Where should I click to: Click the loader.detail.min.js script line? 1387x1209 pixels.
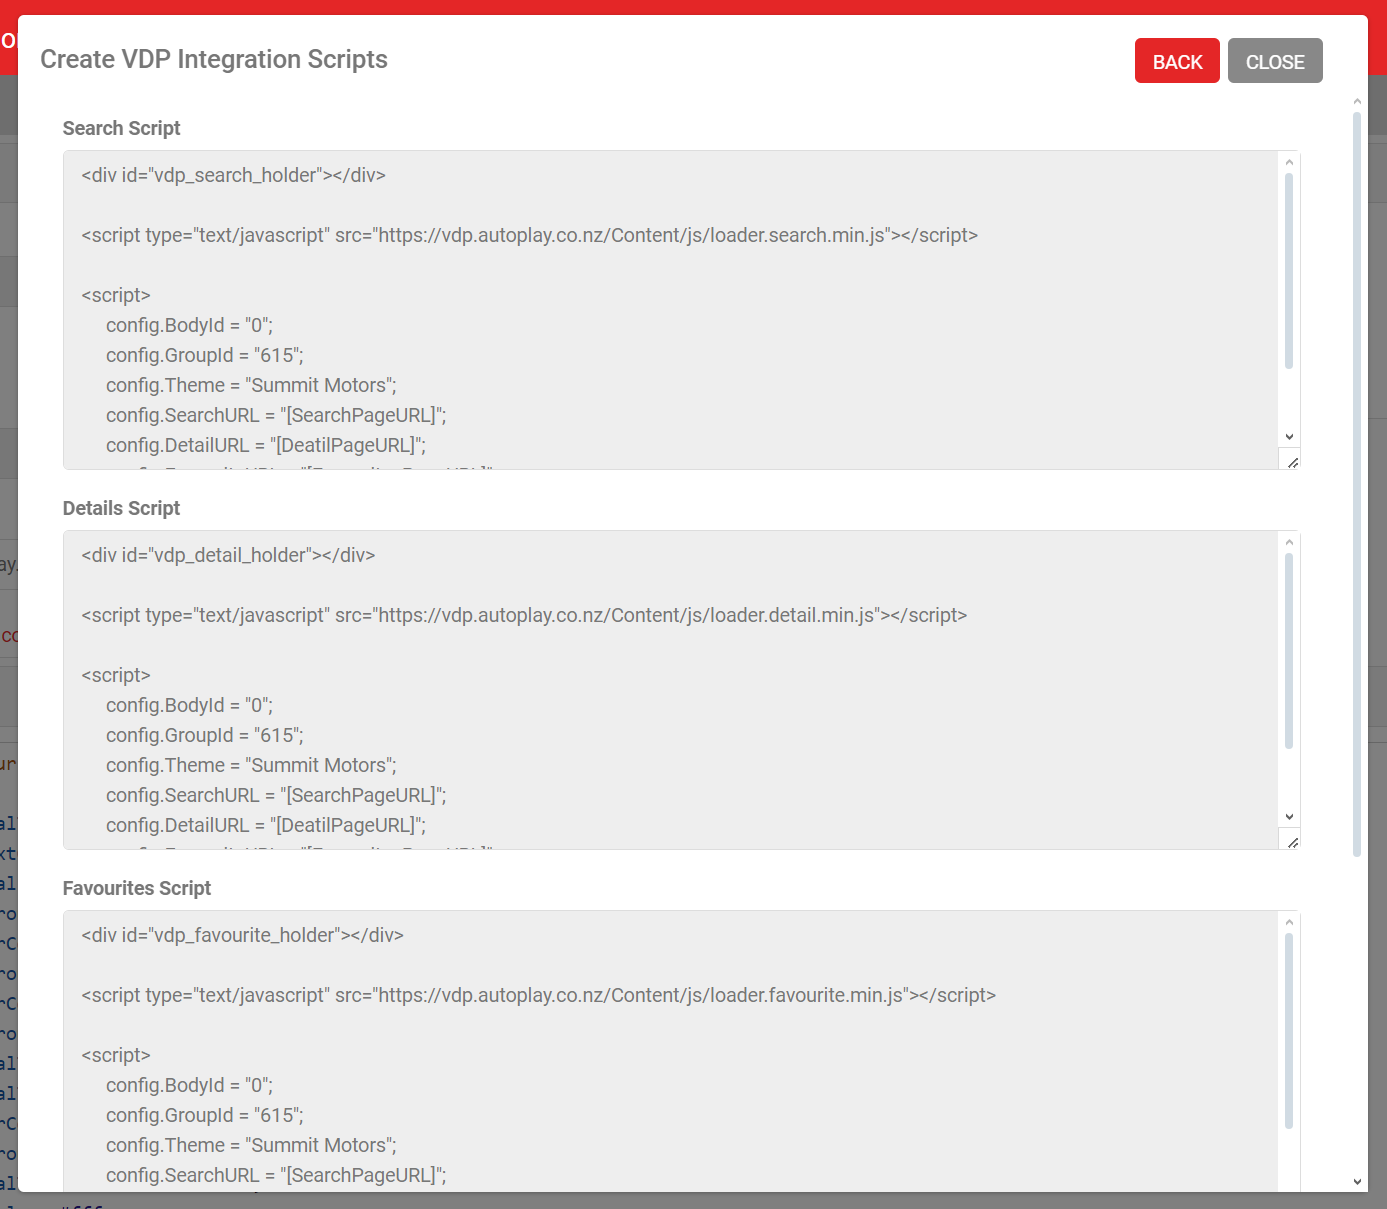[x=524, y=615]
